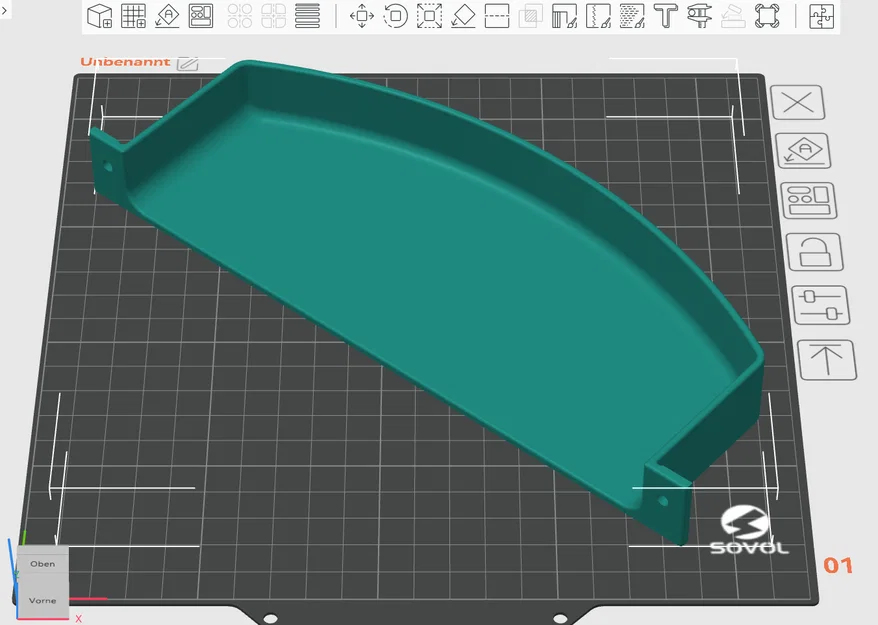Auto orient objects using the top toolbar icon
878x625 pixels.
click(167, 16)
